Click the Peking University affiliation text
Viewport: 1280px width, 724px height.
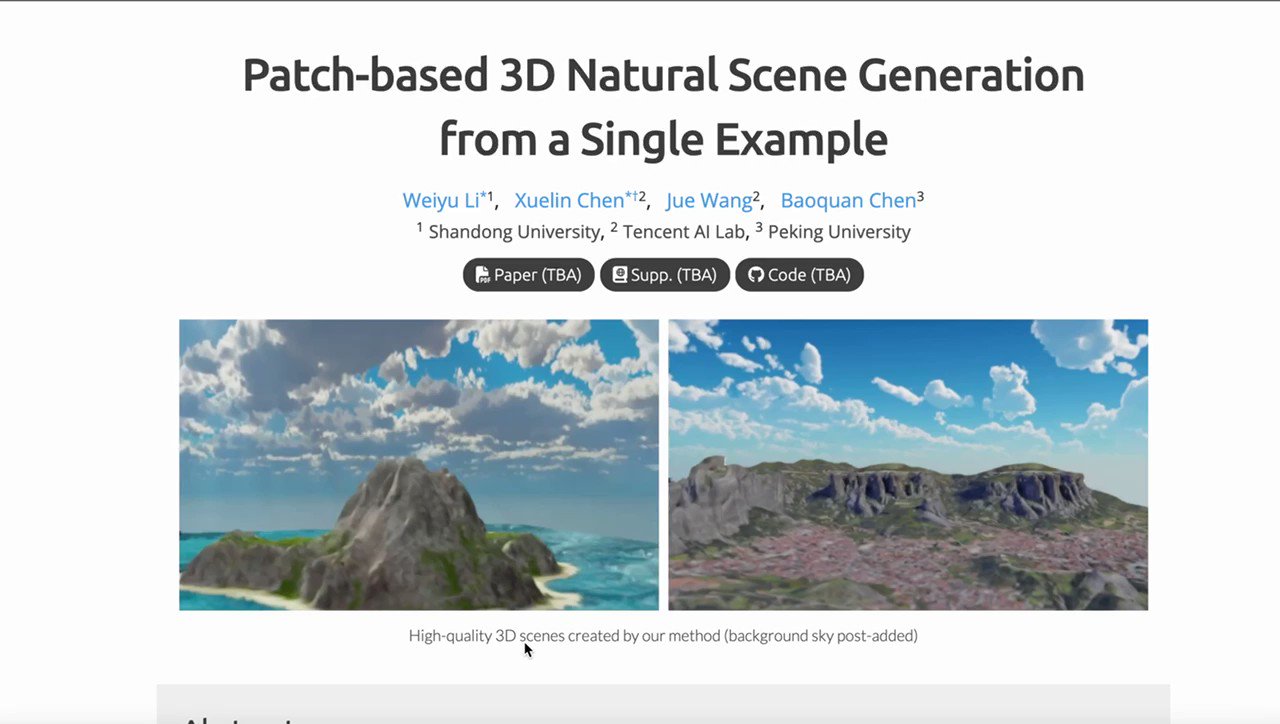(x=839, y=231)
